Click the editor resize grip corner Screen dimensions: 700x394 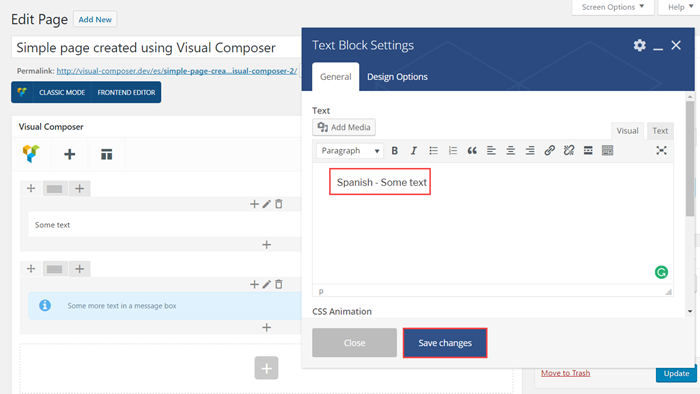coord(668,292)
